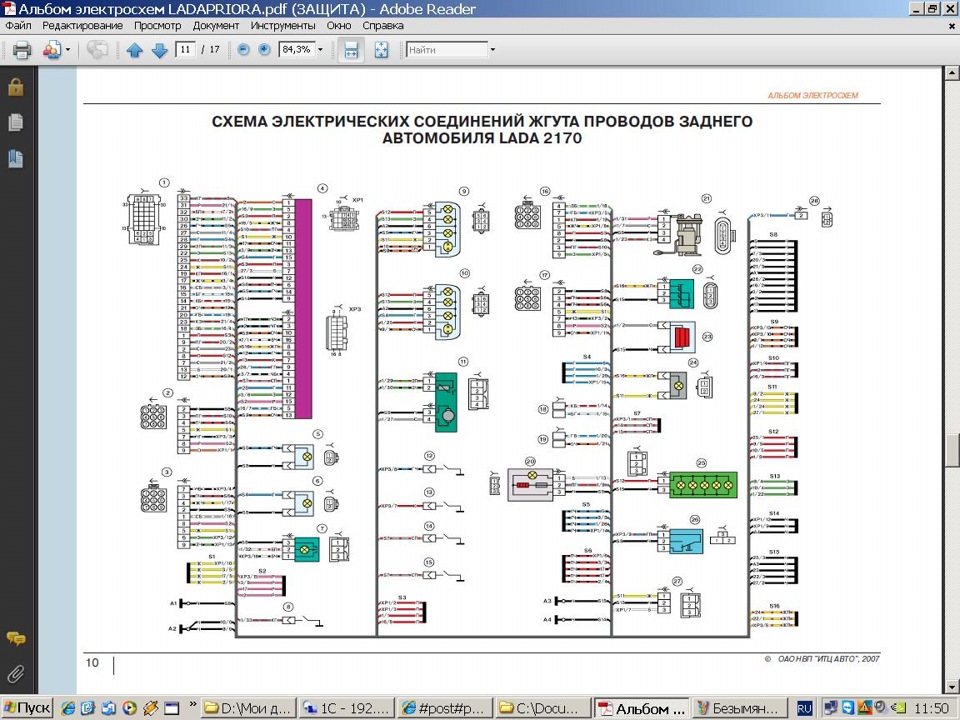Launch Winamp from quick launch

(x=151, y=708)
